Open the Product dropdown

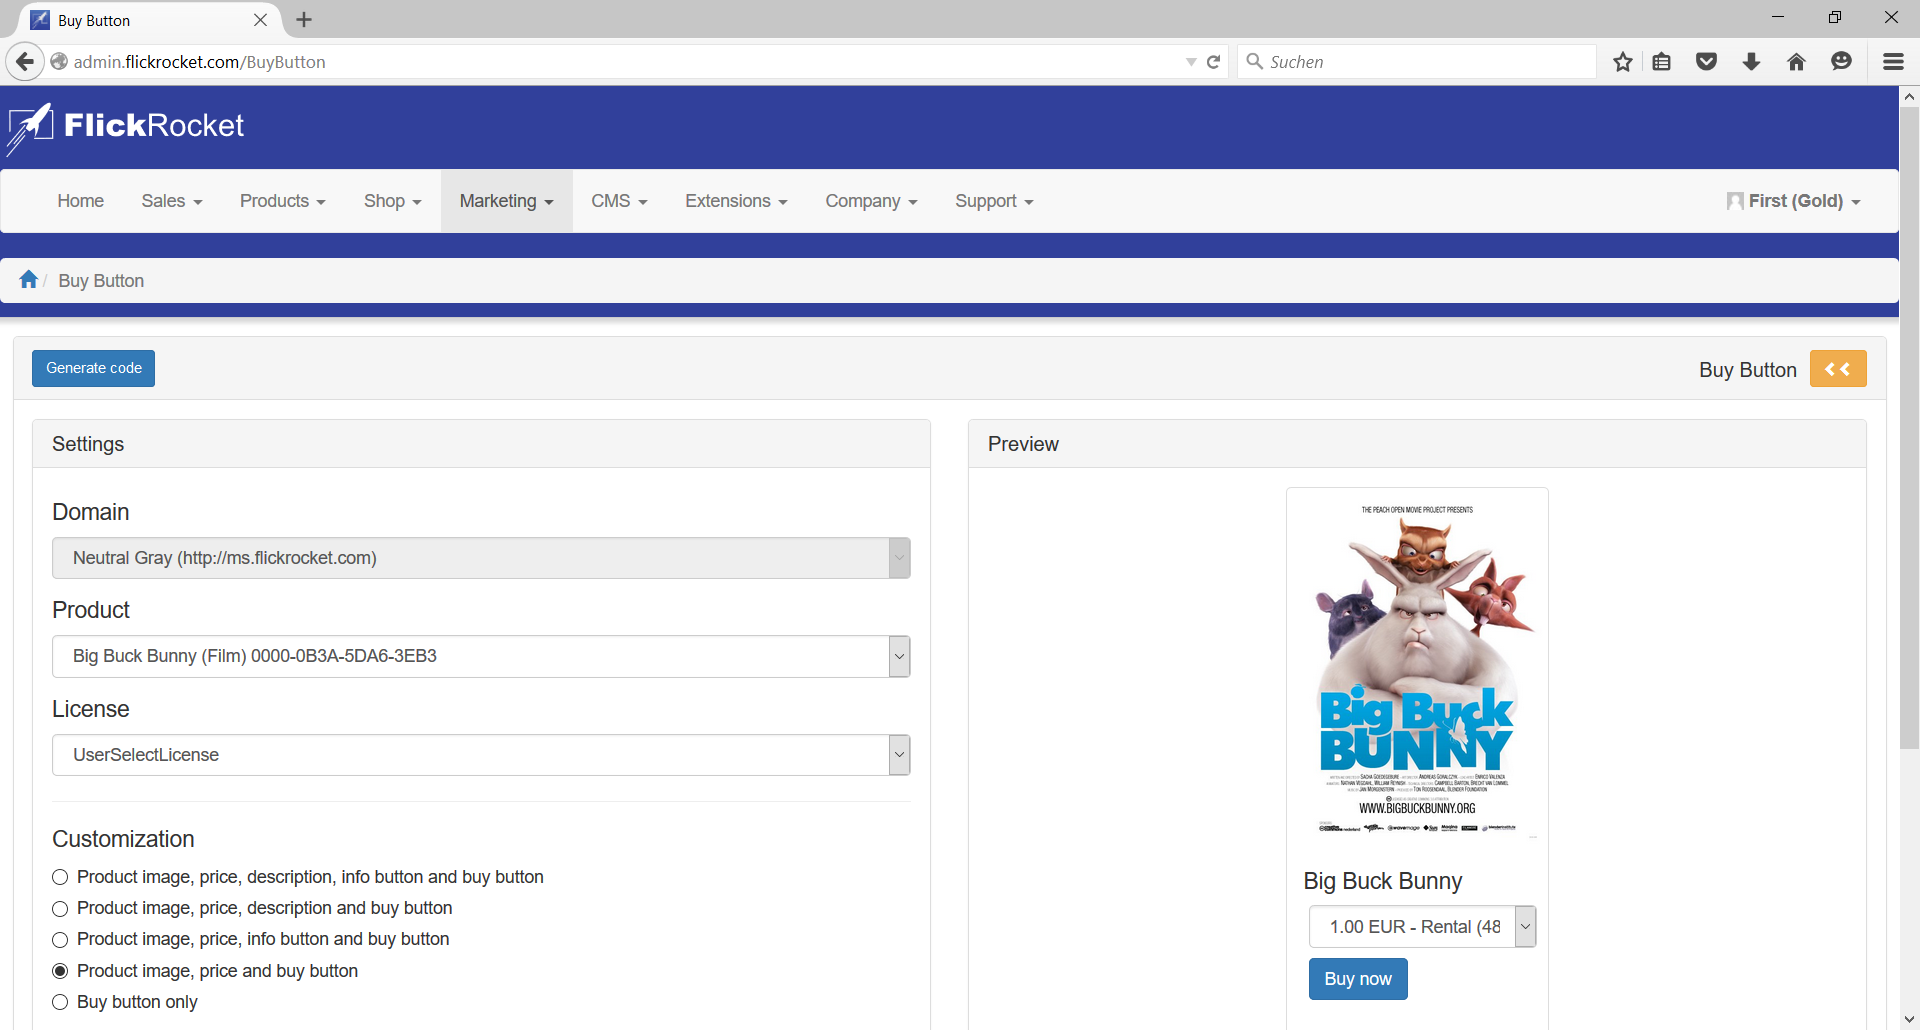(481, 656)
